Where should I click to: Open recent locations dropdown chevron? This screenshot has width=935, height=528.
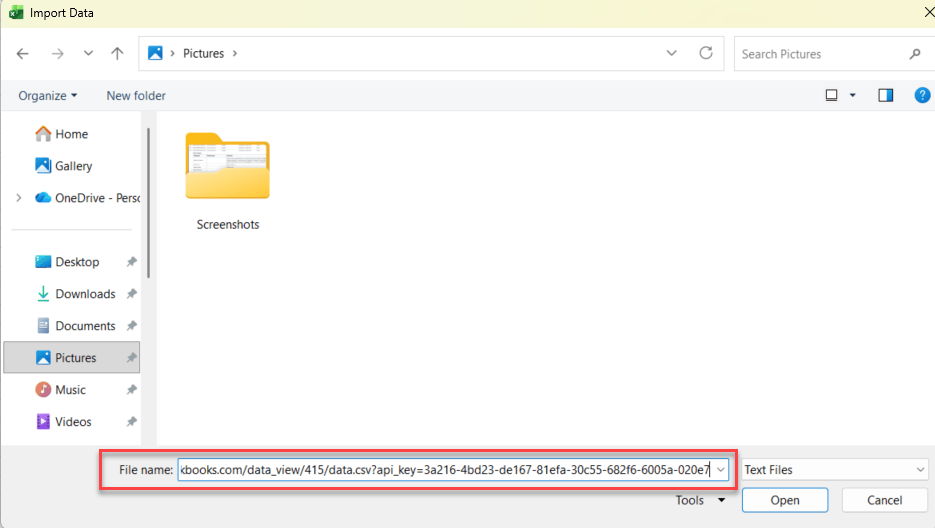click(x=88, y=53)
